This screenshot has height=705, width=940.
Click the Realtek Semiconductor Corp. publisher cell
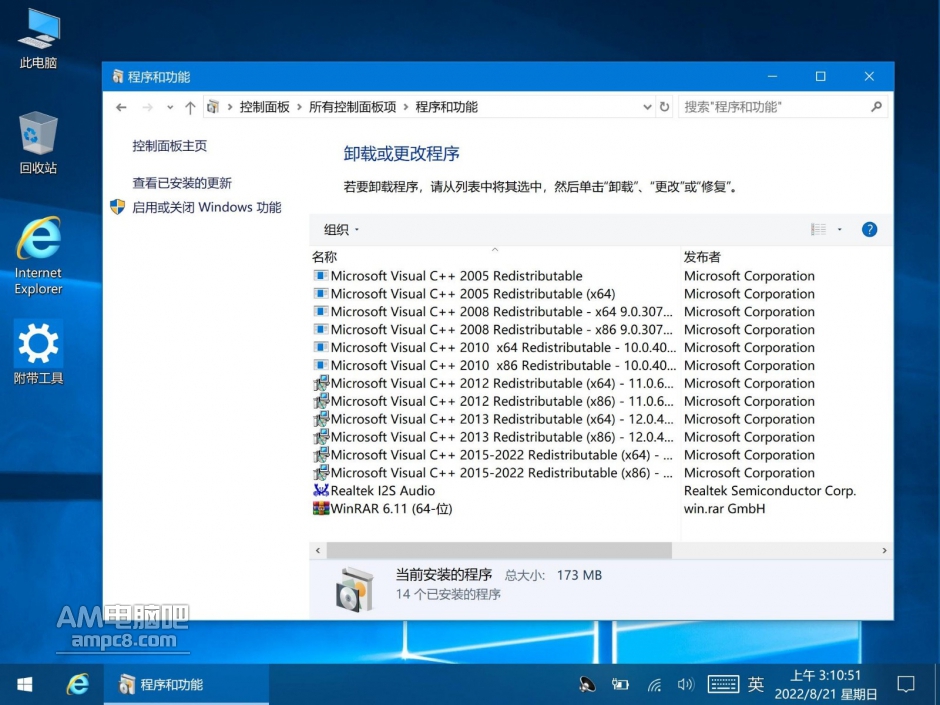(x=770, y=490)
